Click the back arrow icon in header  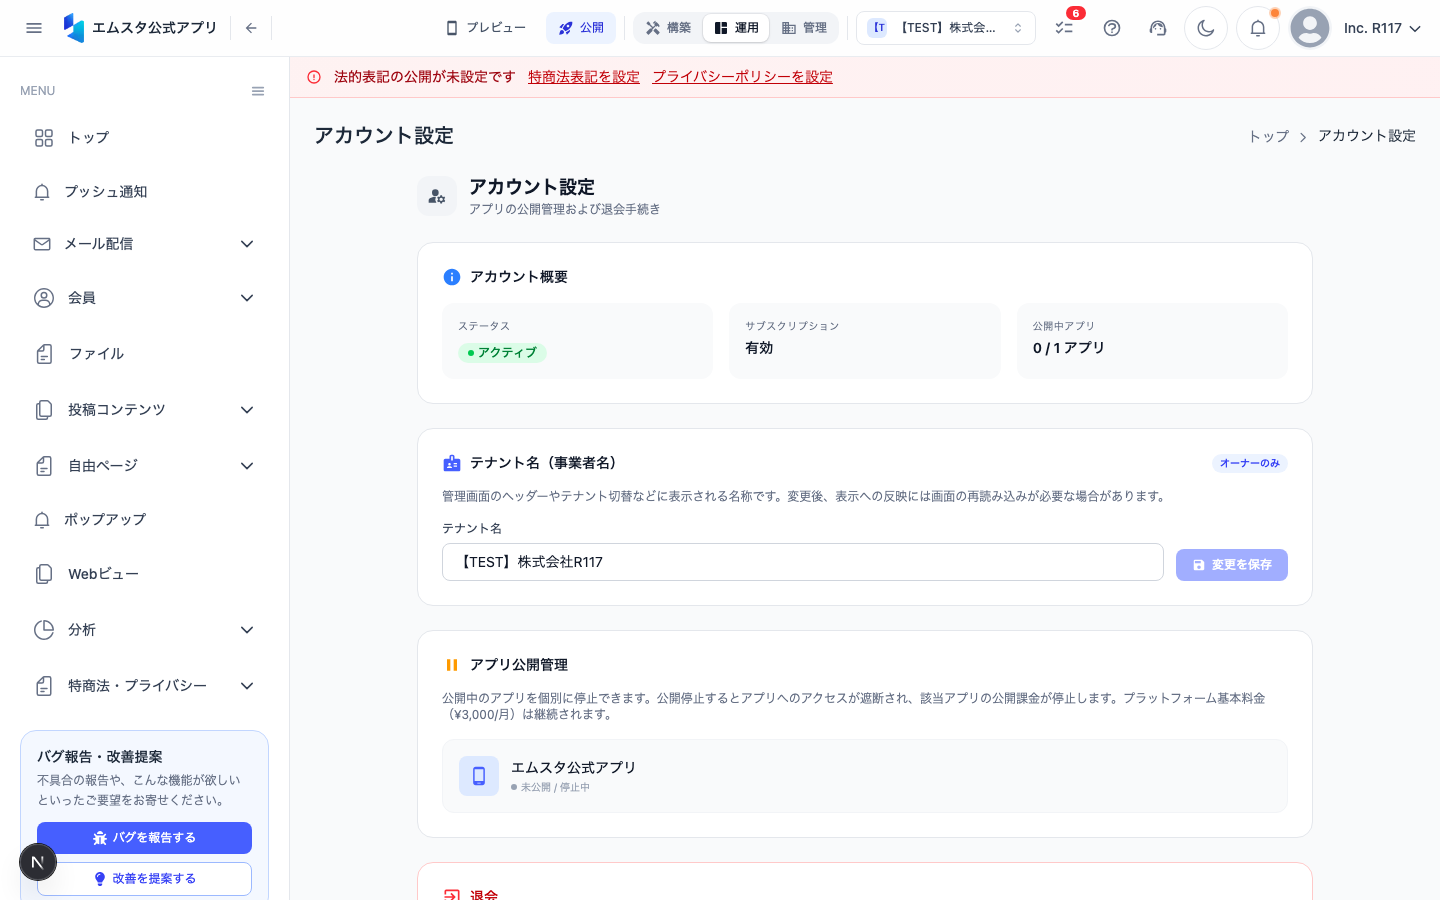click(251, 28)
